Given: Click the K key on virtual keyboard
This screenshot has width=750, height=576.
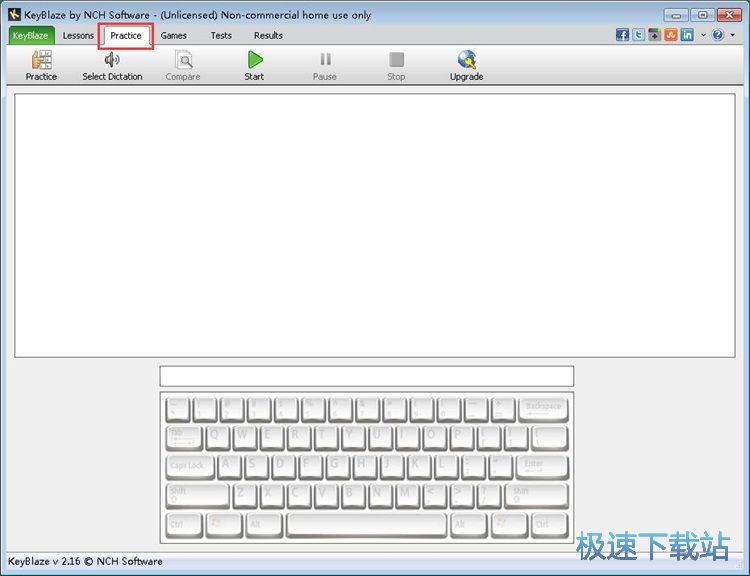Looking at the screenshot, I should coord(419,466).
